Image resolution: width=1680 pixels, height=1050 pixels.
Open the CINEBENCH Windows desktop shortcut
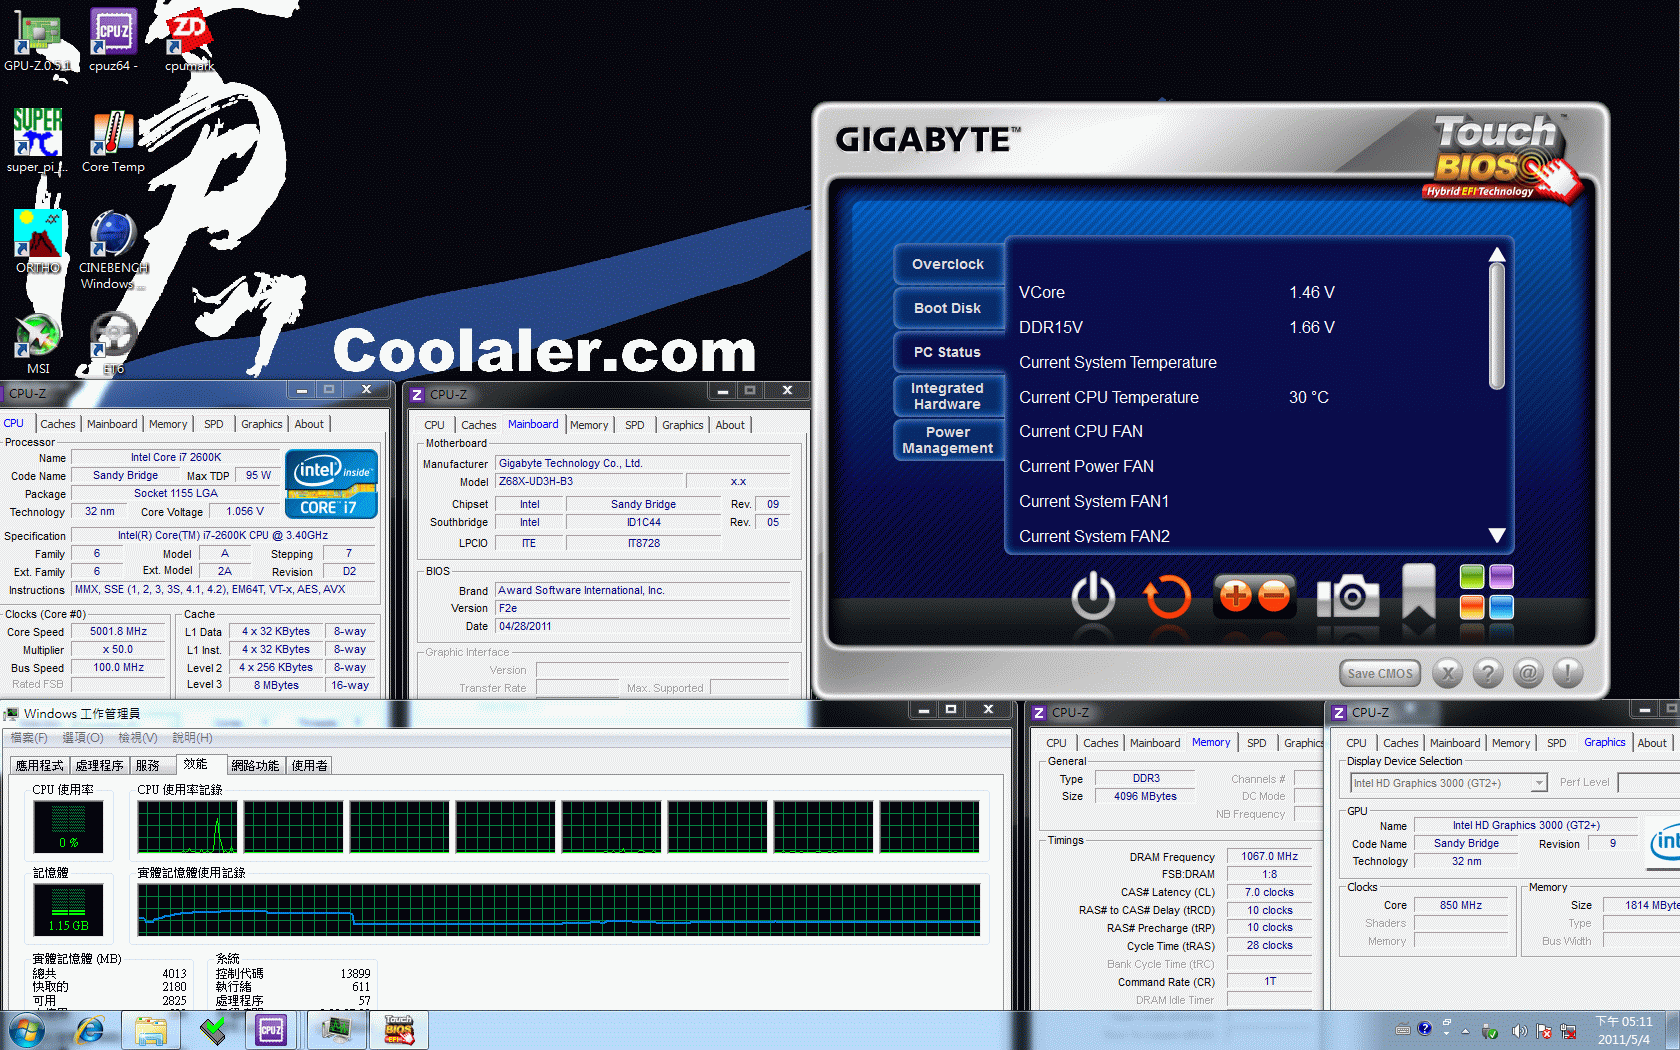(113, 250)
